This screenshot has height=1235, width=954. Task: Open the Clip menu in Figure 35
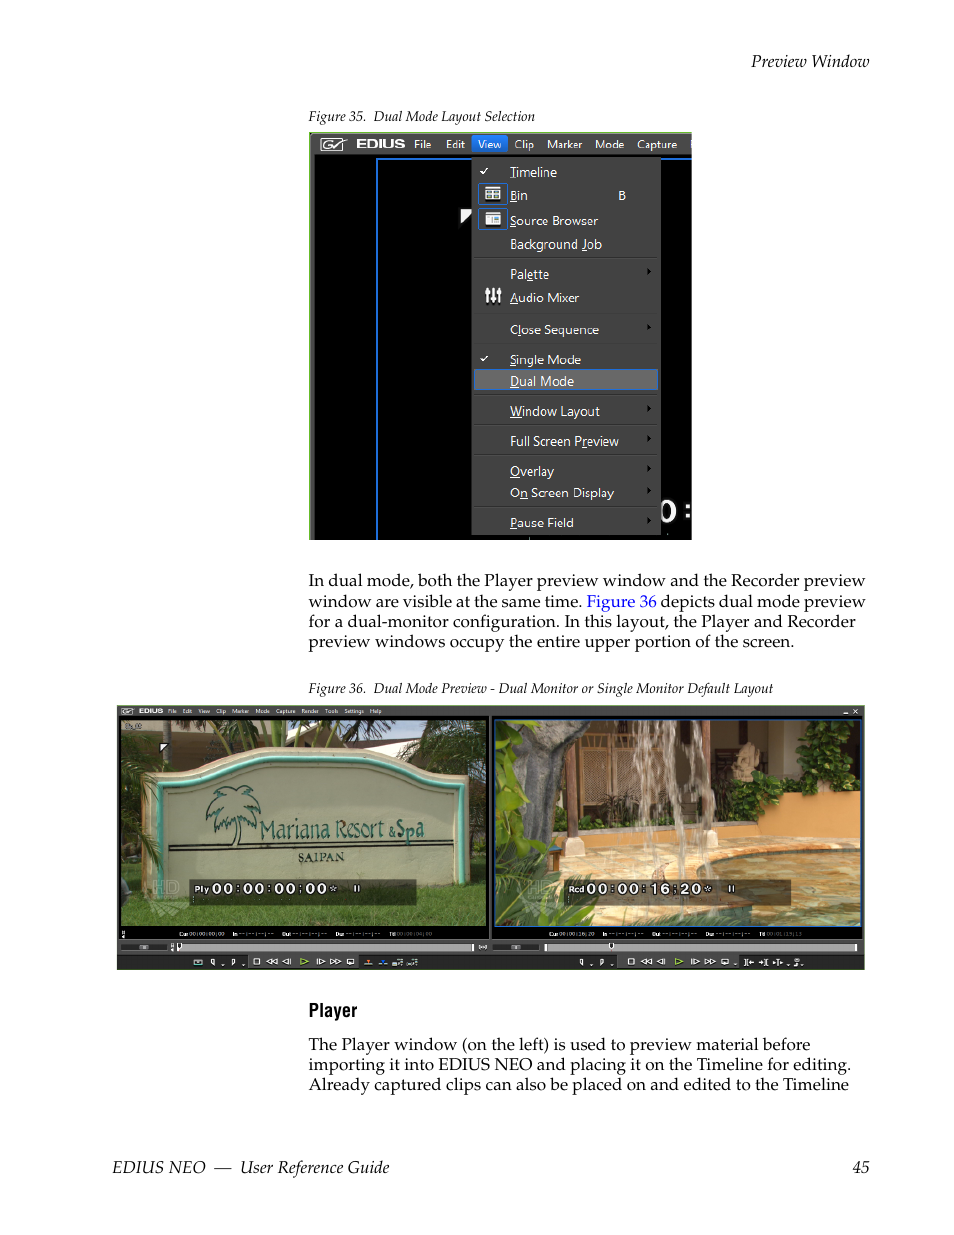coord(524,144)
